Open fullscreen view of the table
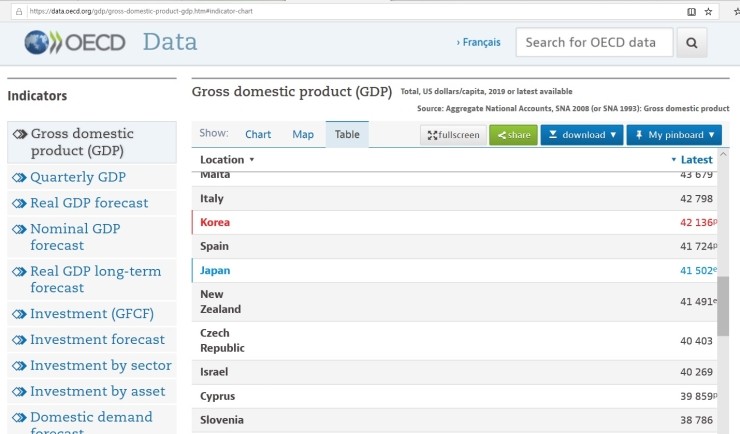Viewport: 740px width, 434px height. 453,135
